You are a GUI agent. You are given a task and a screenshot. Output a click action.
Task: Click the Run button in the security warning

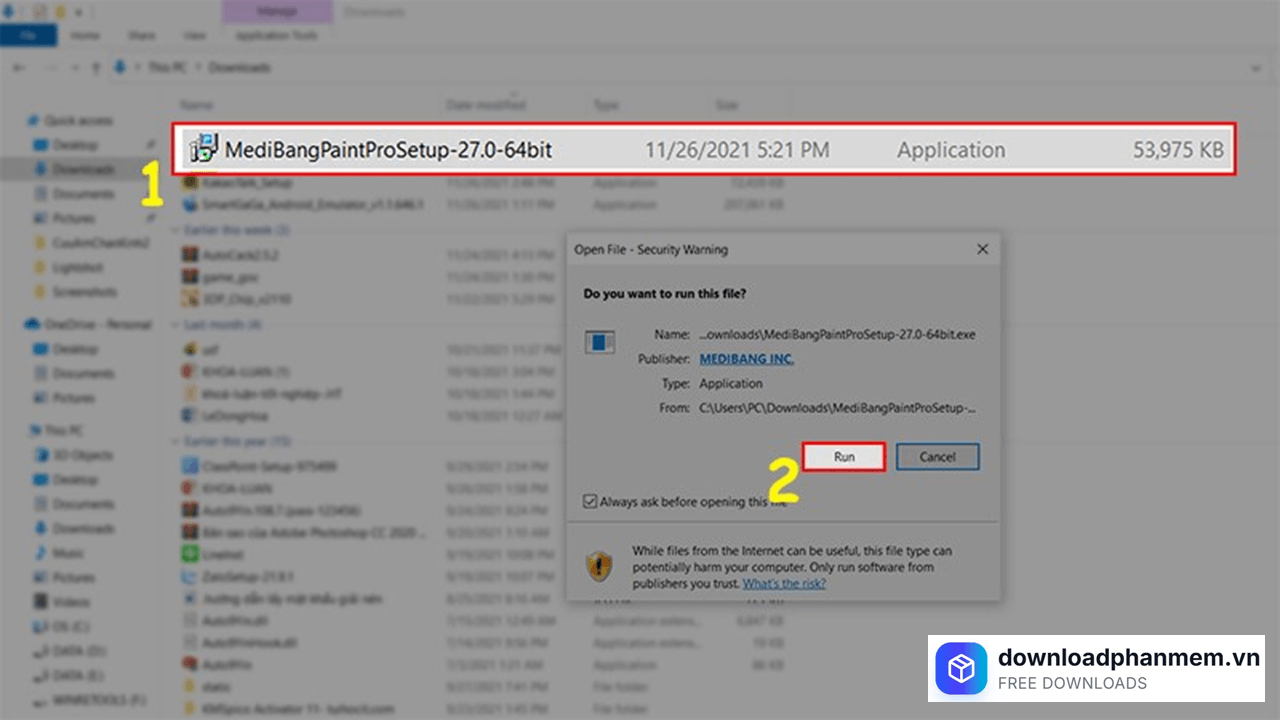click(x=844, y=457)
